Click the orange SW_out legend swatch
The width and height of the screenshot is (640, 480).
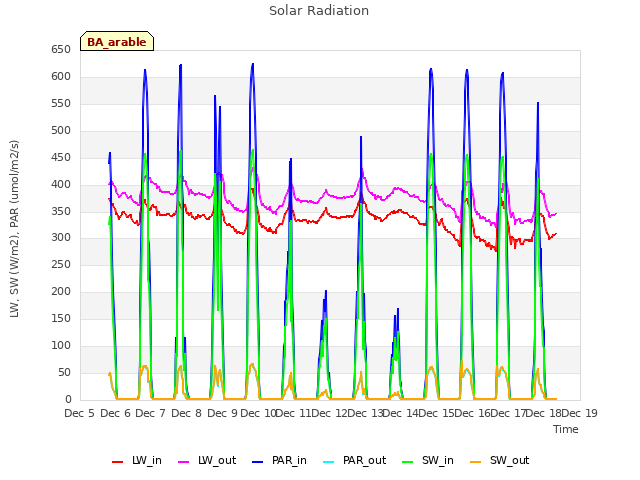475,462
